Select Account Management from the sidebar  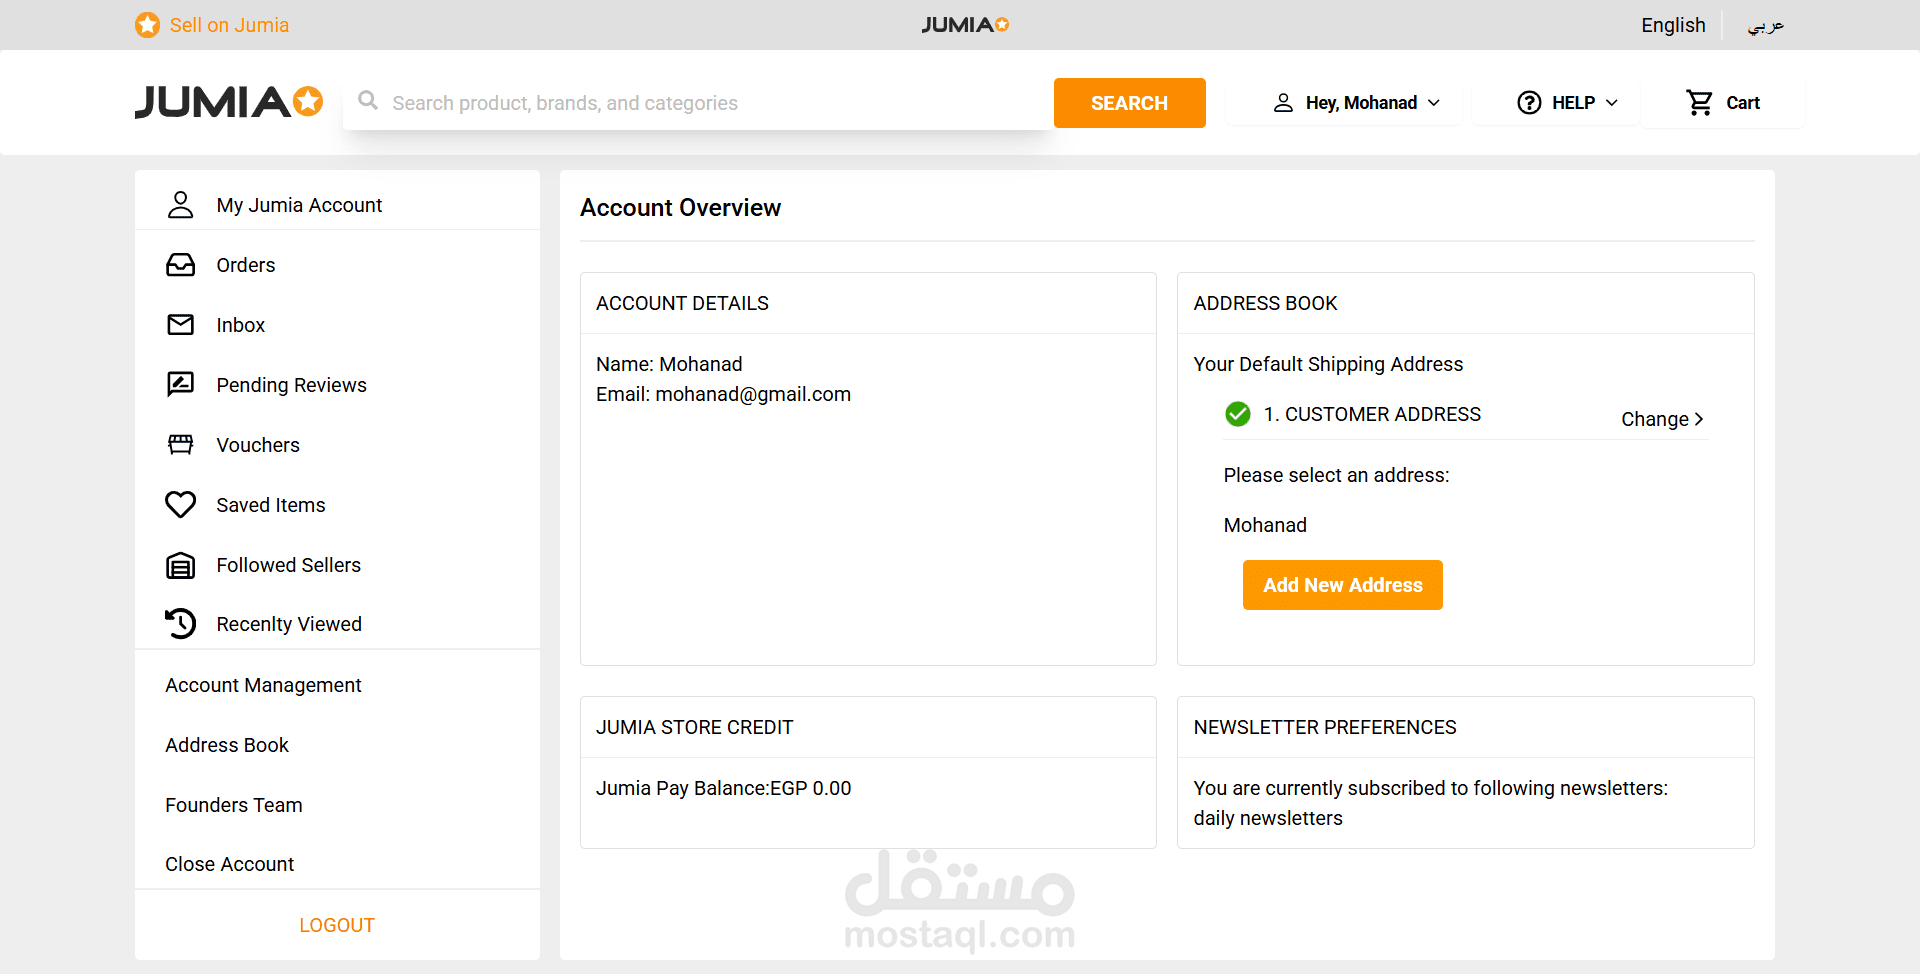click(263, 685)
